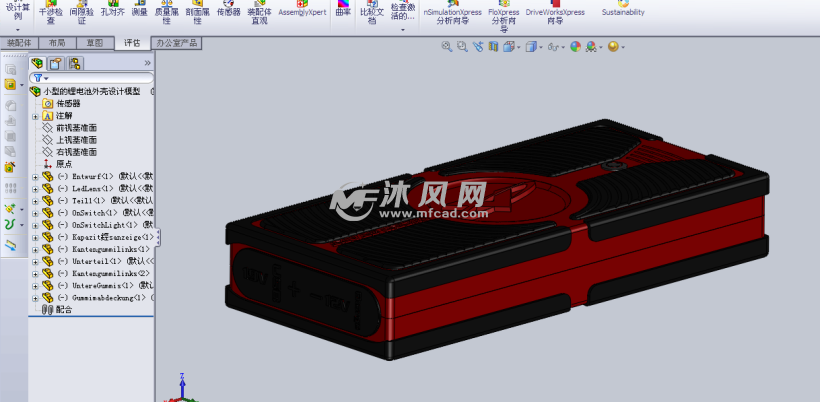Toggle Section View icon

(493, 47)
